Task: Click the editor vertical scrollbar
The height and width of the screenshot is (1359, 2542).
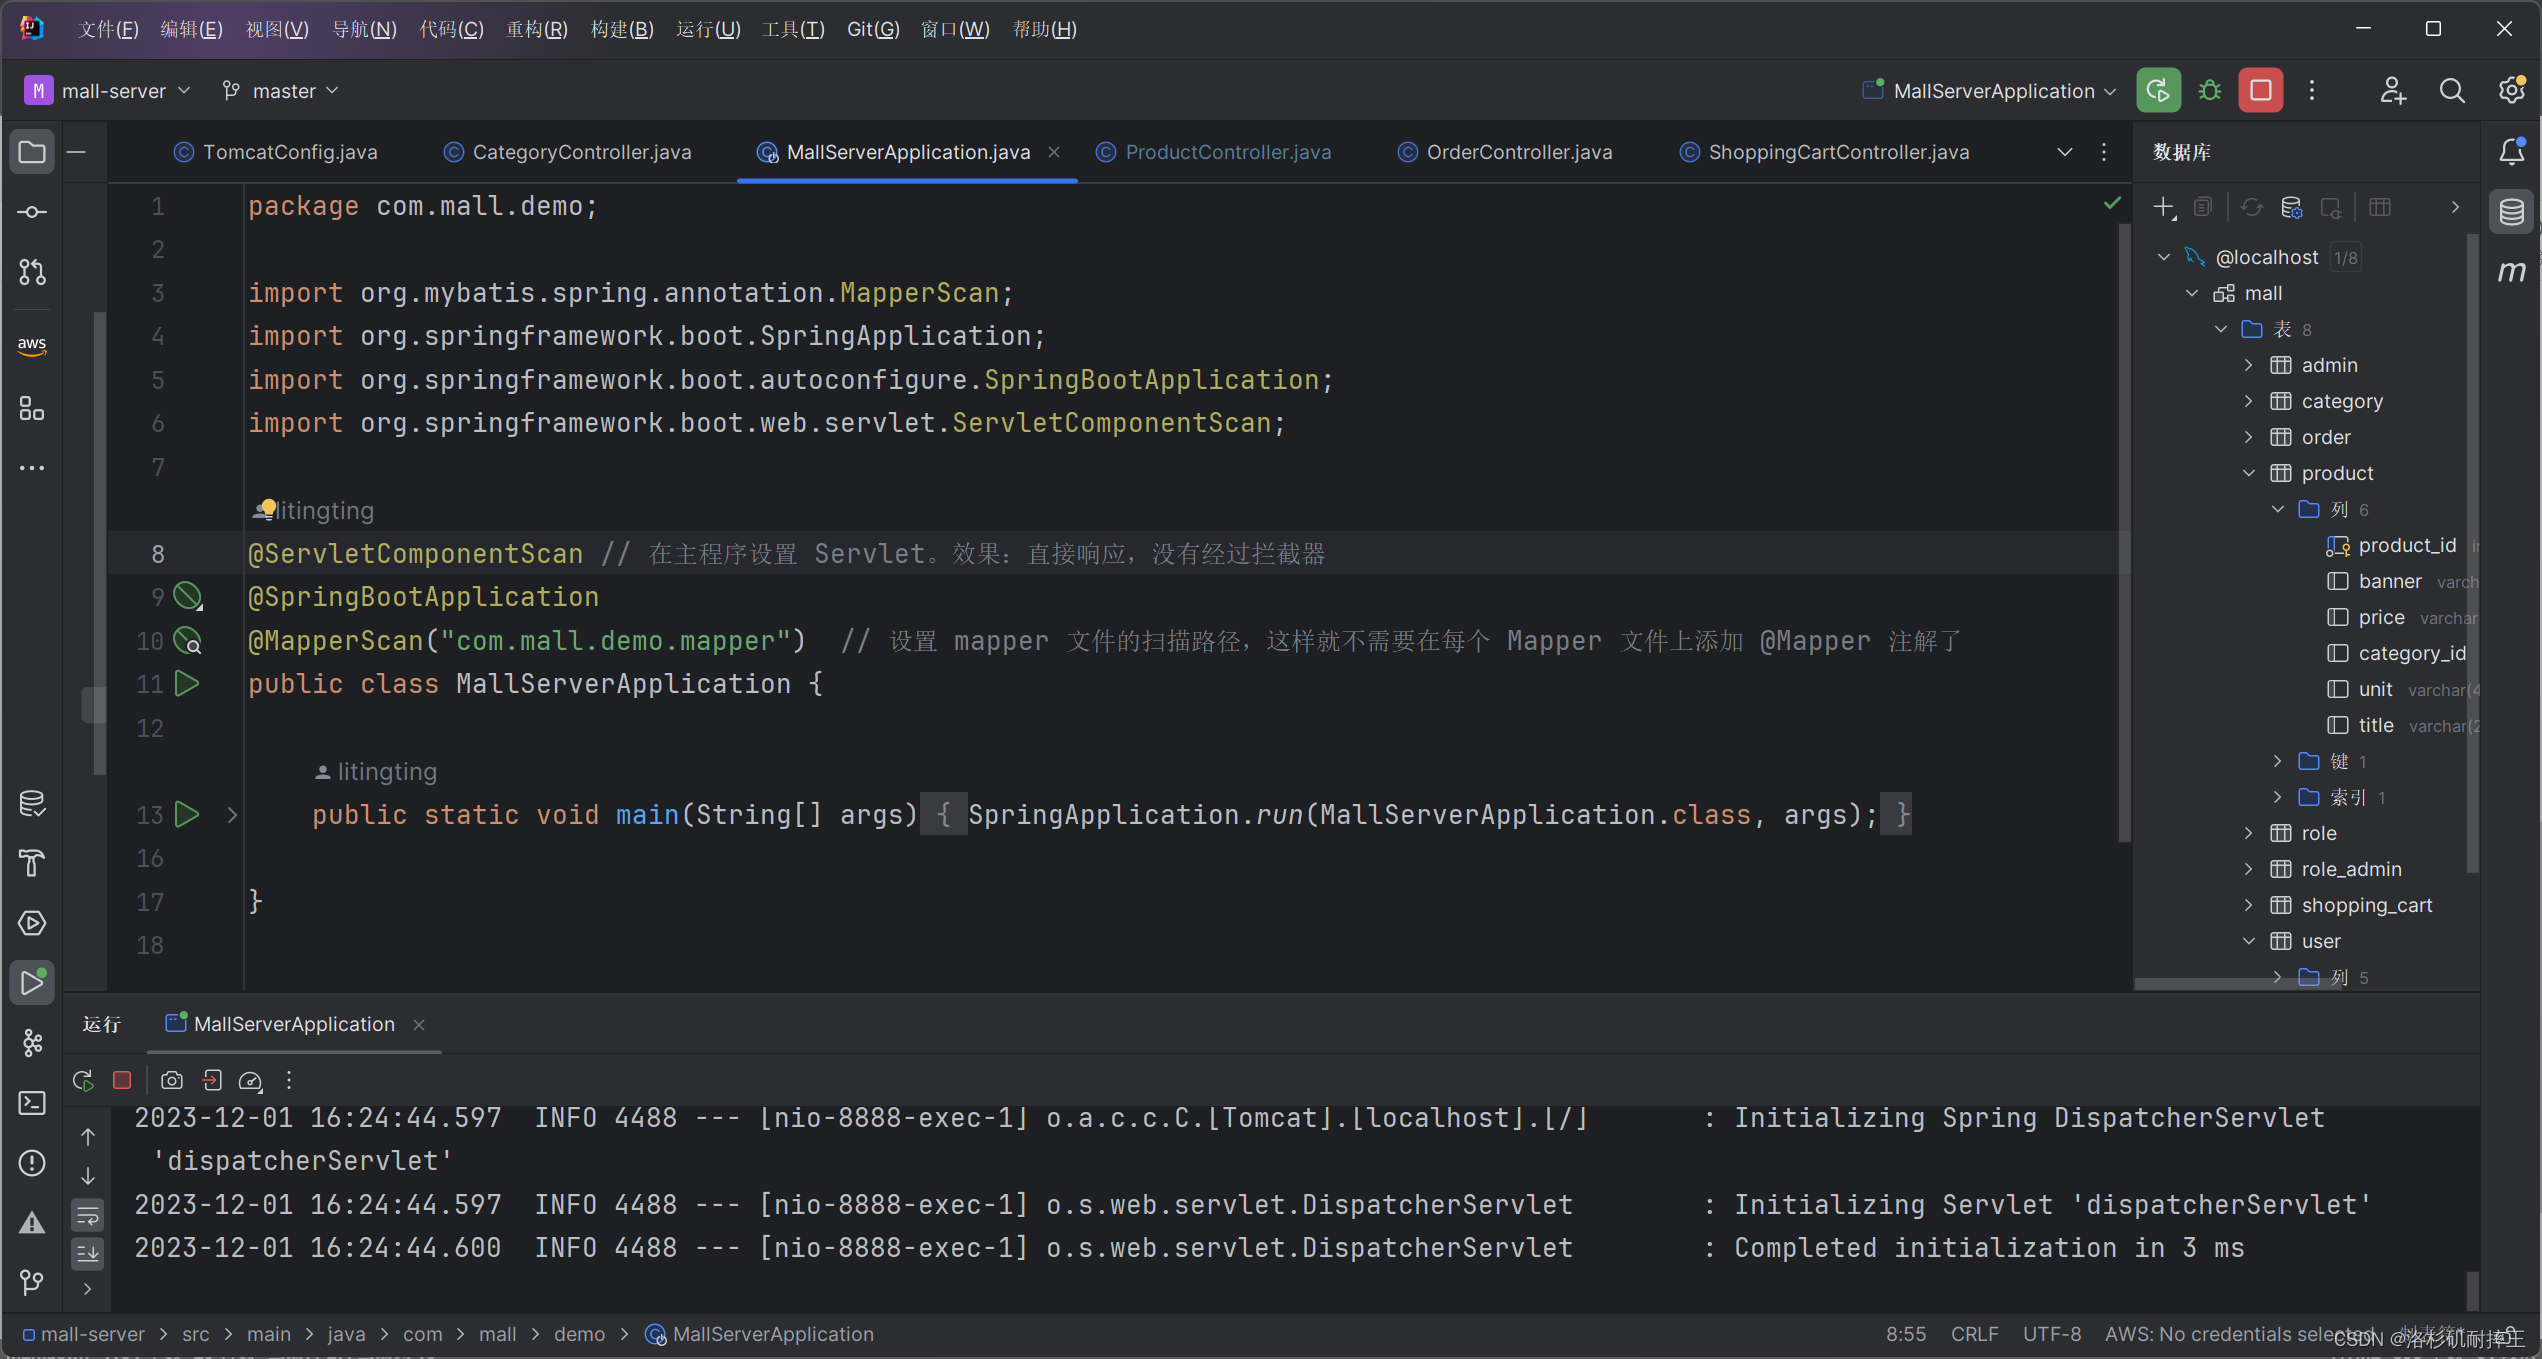Action: (x=2124, y=533)
